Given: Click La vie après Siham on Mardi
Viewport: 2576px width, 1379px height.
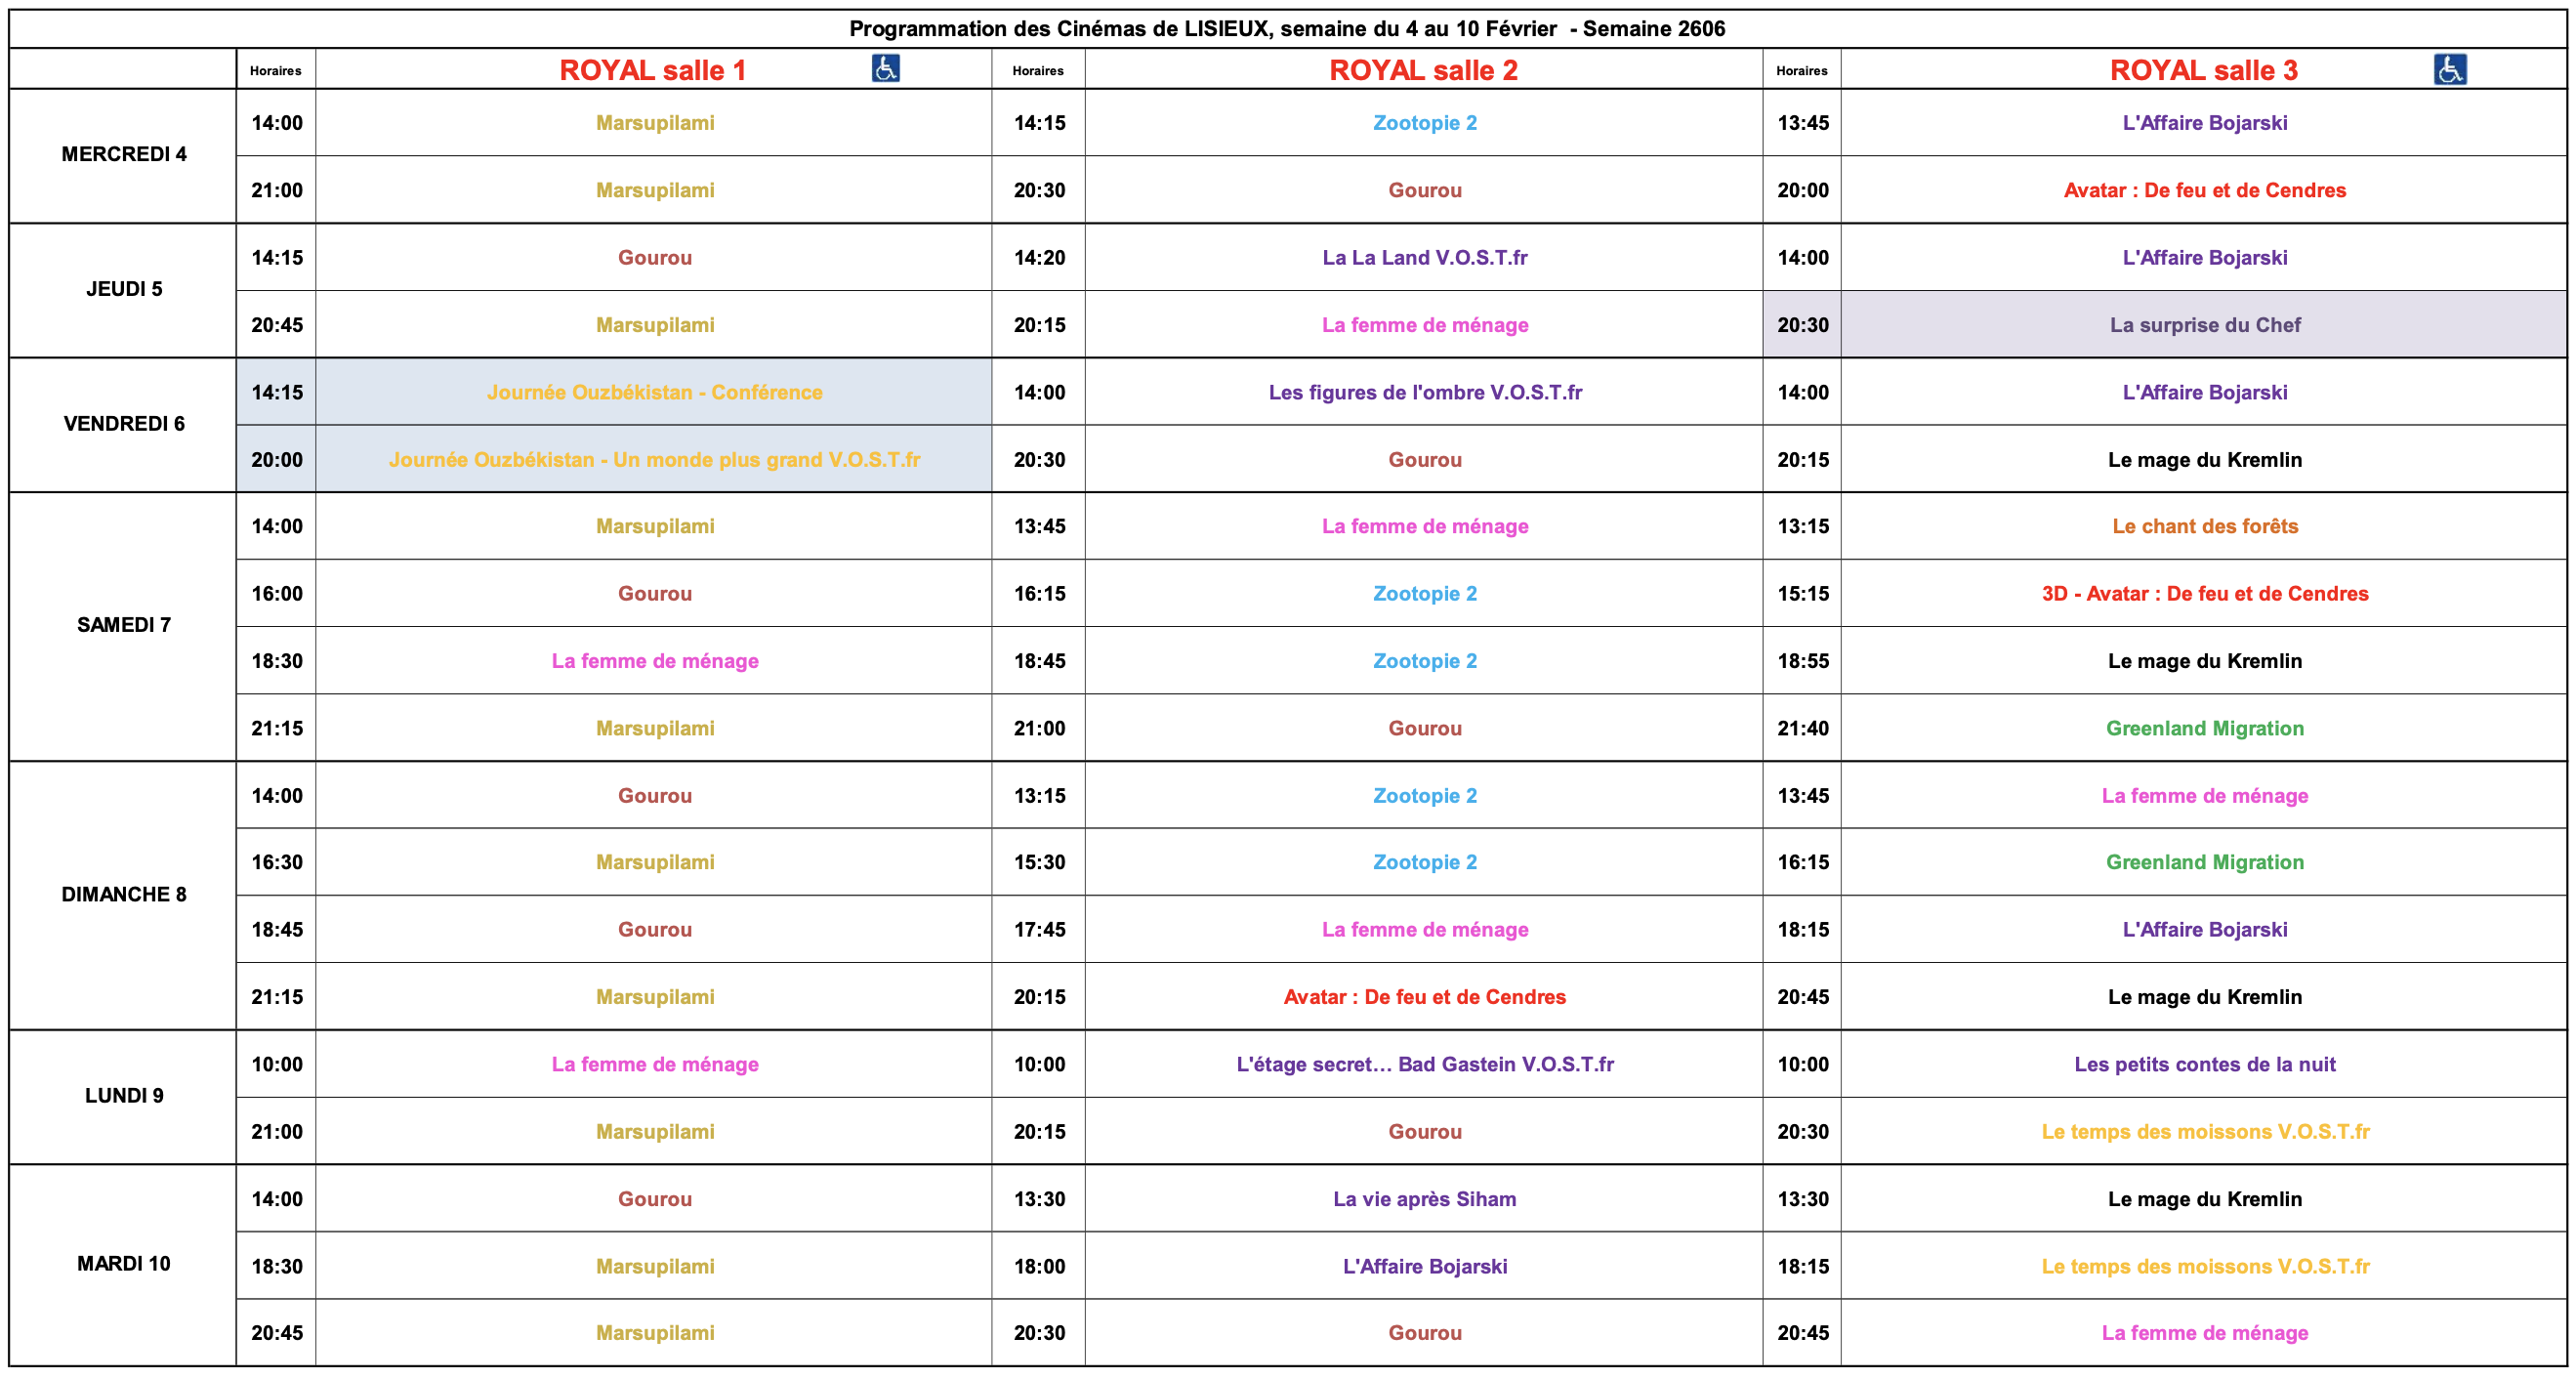Looking at the screenshot, I should pos(1424,1199).
